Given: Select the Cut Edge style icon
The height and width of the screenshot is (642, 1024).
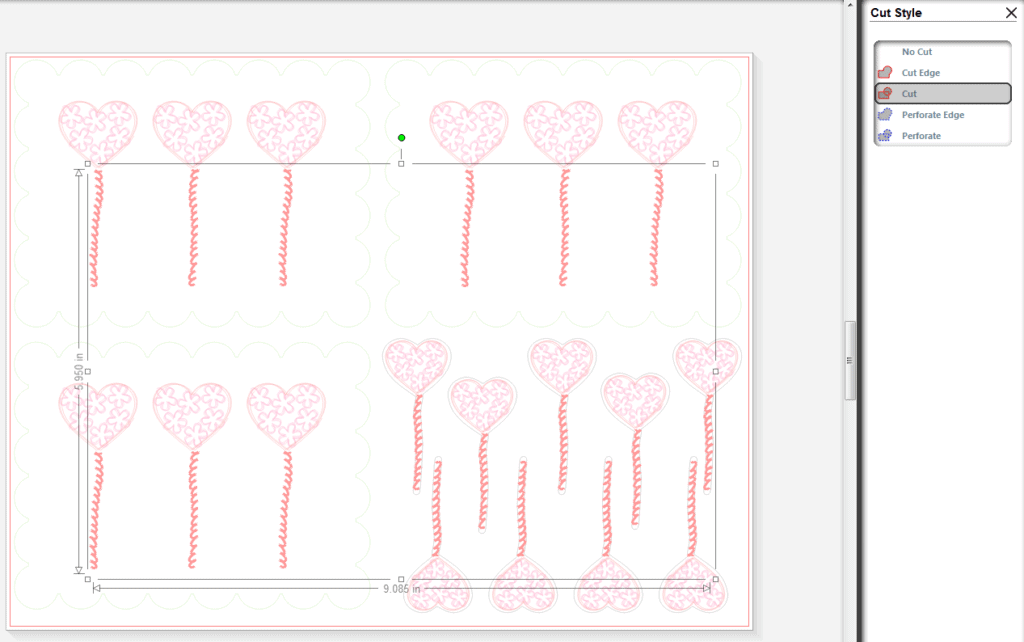Looking at the screenshot, I should pos(885,73).
